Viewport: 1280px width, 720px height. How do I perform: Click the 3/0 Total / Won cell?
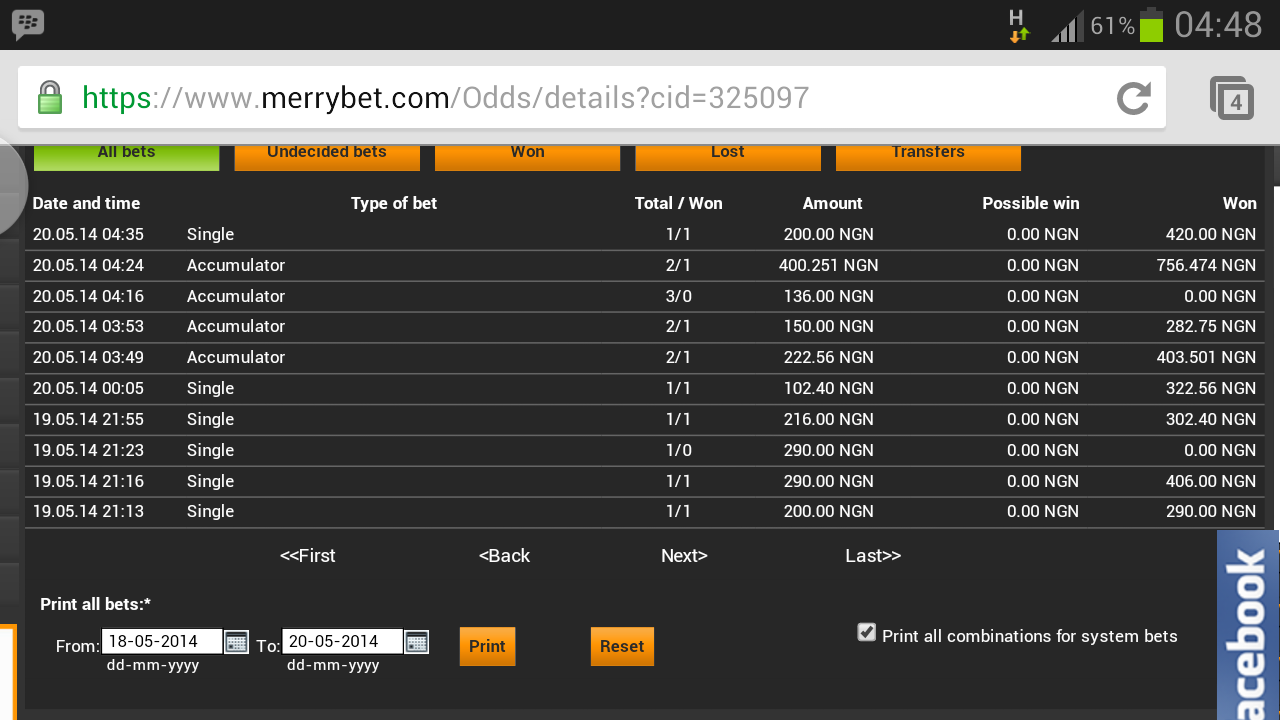(x=678, y=297)
